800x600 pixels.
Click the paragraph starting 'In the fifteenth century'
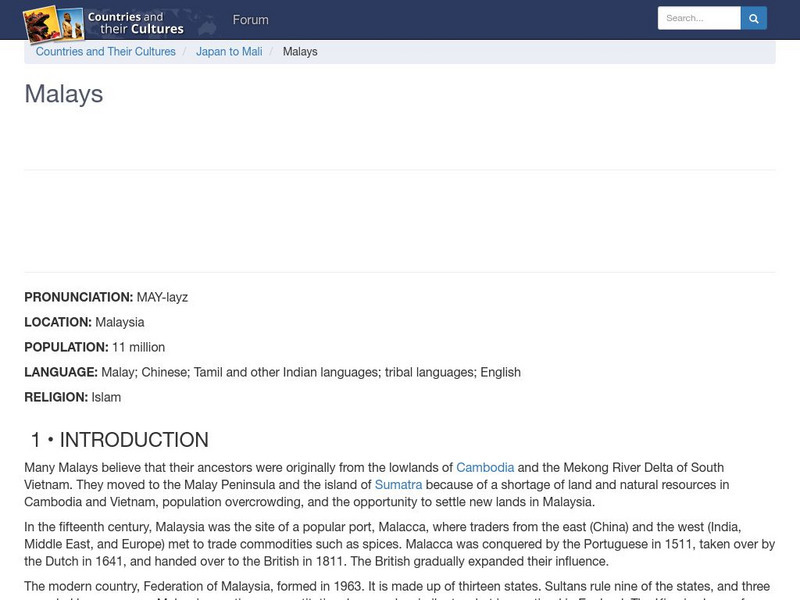[400, 544]
